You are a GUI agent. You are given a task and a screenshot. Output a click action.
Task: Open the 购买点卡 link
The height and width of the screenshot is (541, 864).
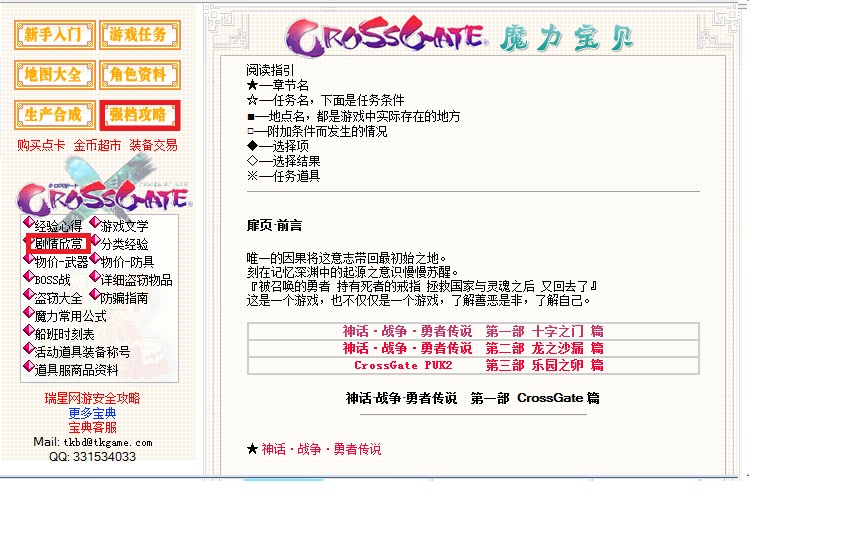[x=41, y=145]
